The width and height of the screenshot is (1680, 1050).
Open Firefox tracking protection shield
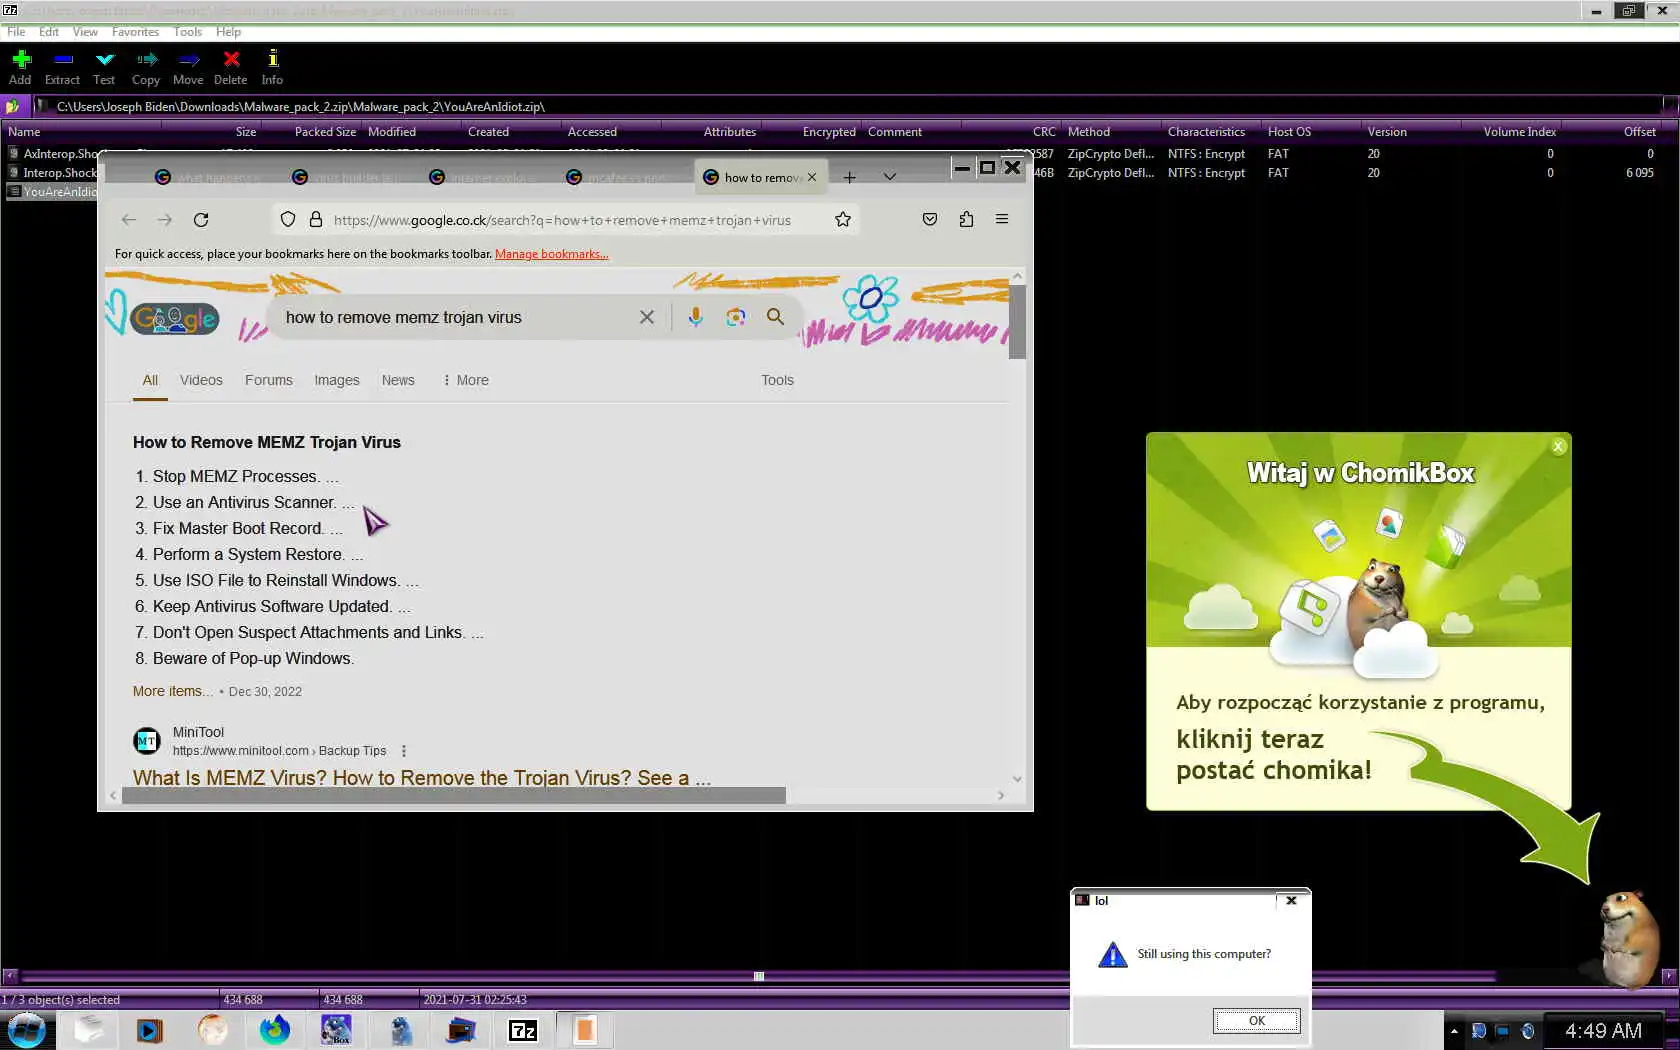288,220
